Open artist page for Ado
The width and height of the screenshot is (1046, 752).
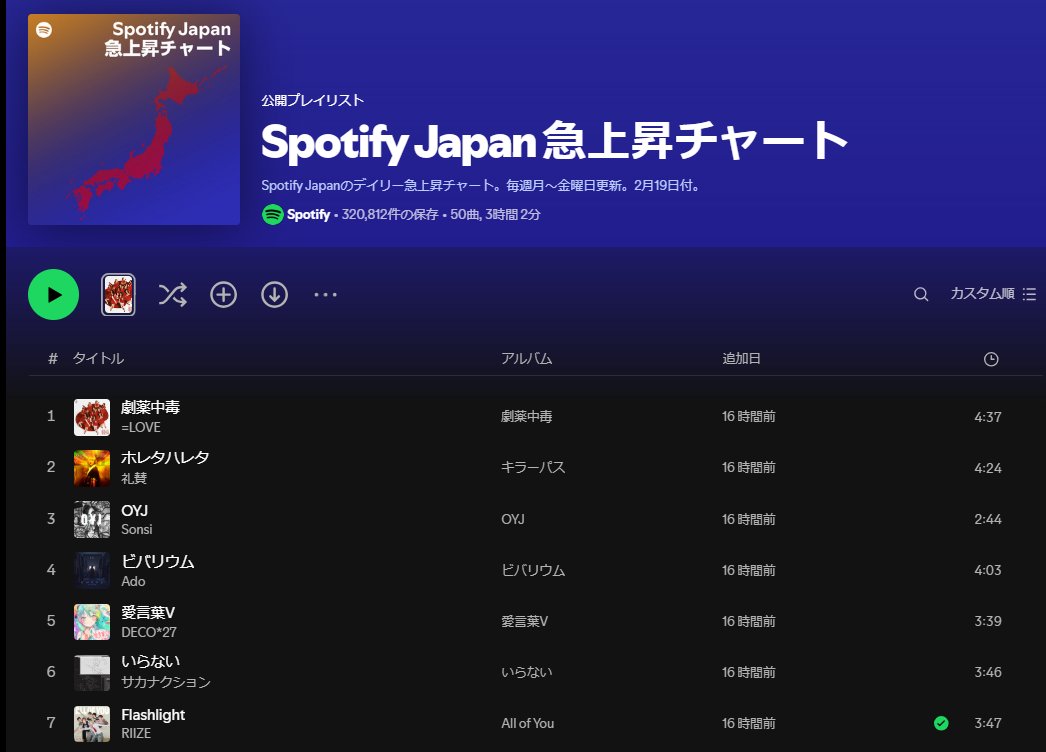pos(133,581)
